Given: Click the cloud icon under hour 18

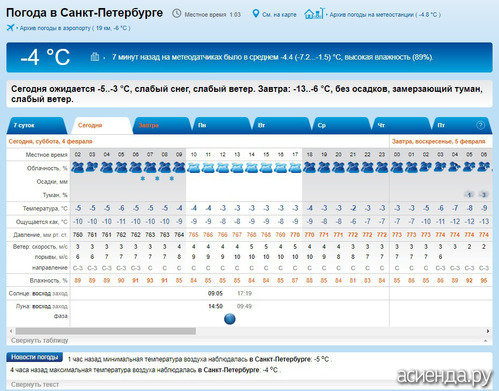Looking at the screenshot, I should (309, 167).
